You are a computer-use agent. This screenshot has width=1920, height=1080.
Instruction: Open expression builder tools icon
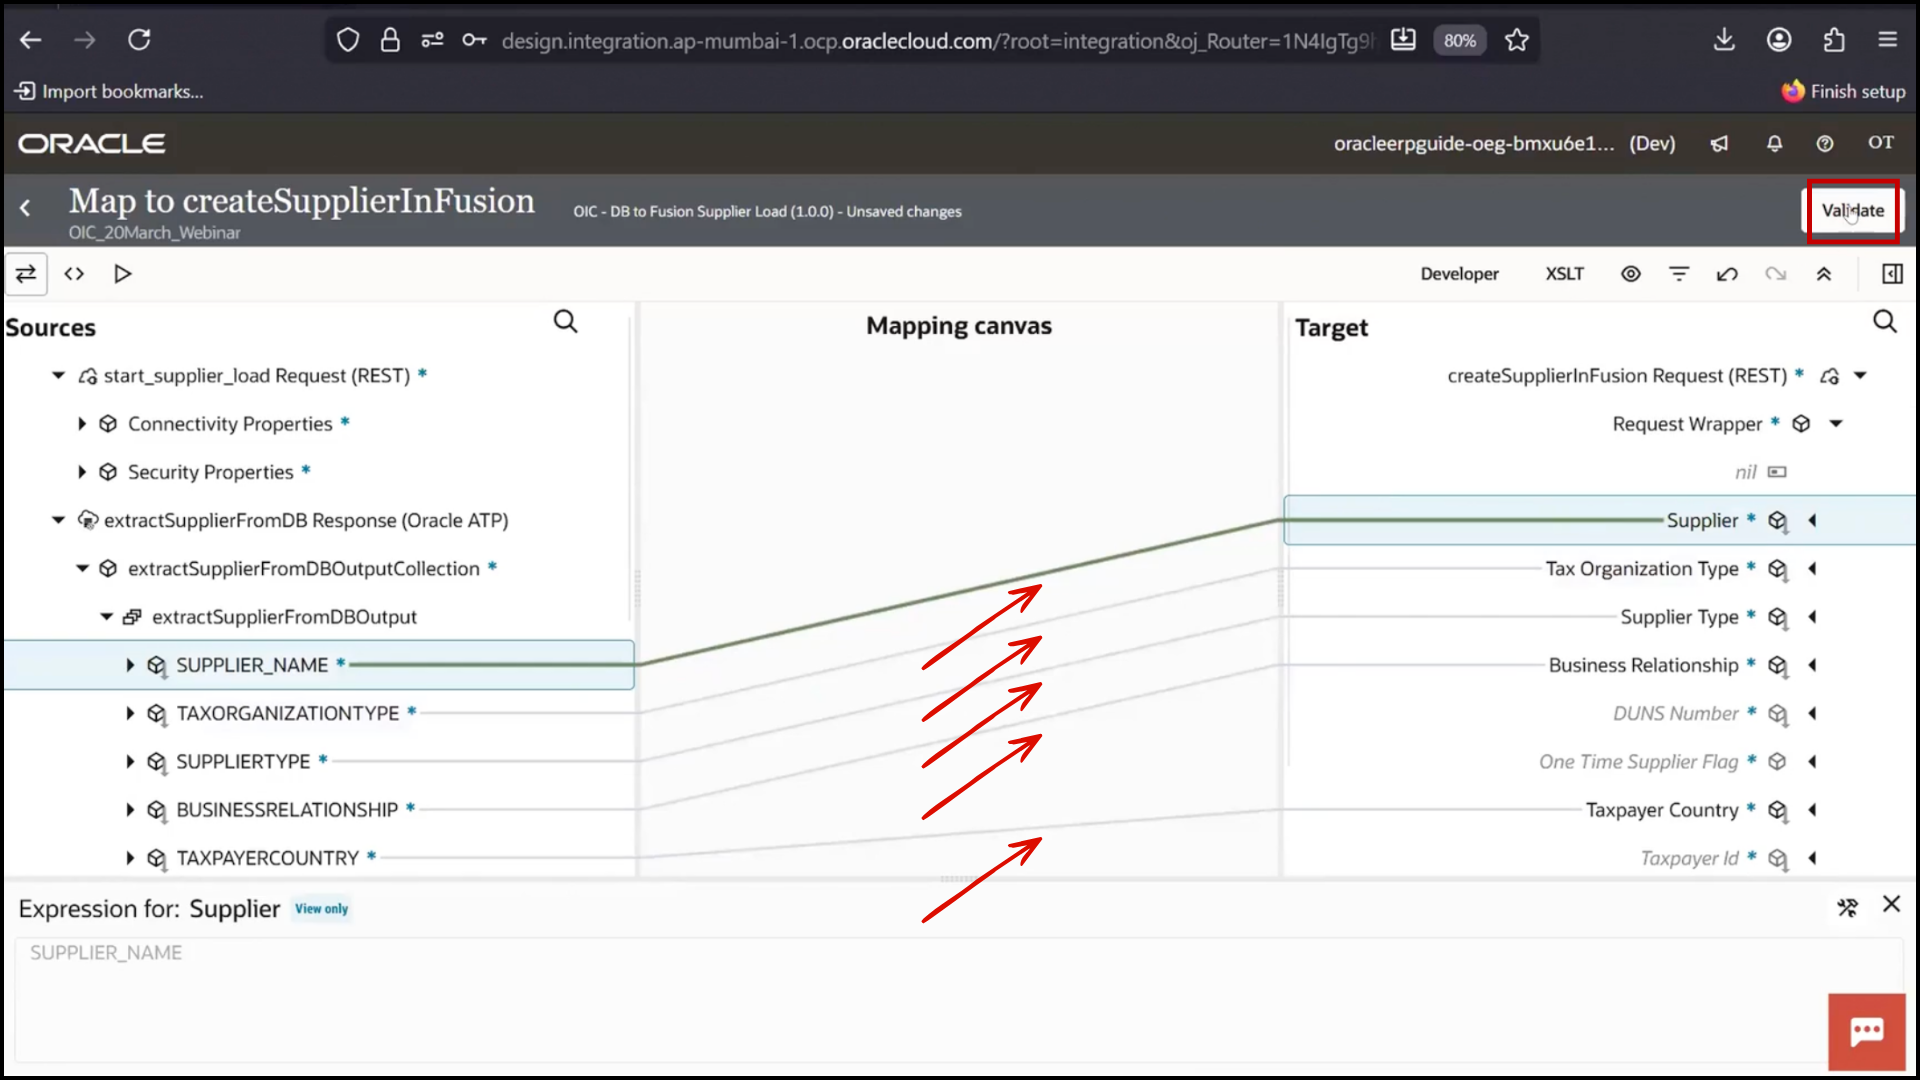(x=1847, y=907)
